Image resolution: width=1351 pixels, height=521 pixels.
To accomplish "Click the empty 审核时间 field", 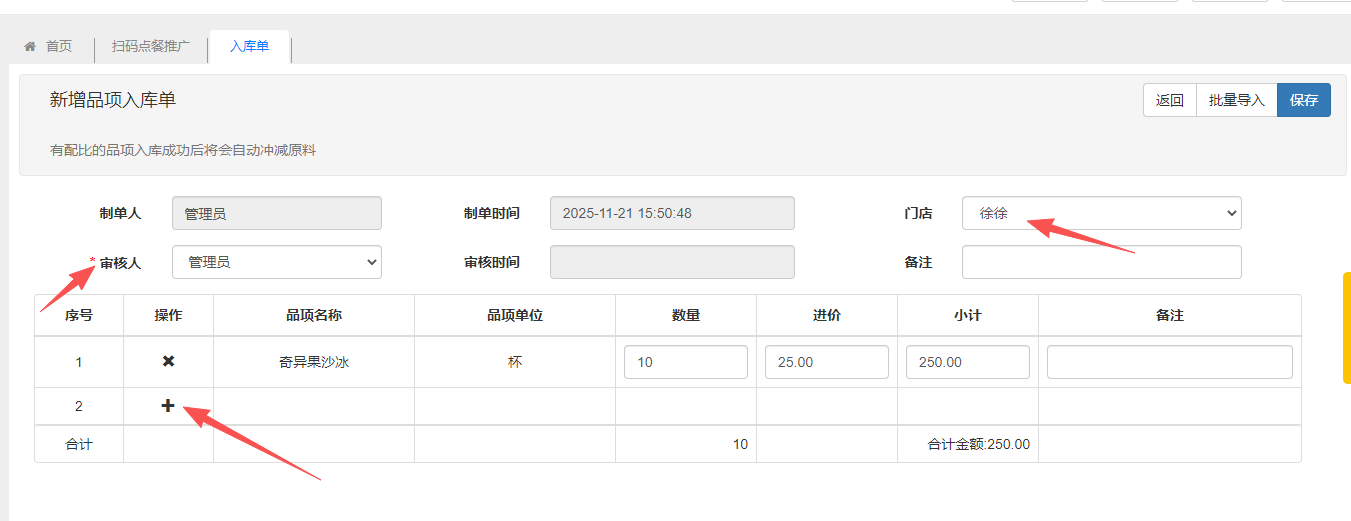I will pyautogui.click(x=672, y=262).
